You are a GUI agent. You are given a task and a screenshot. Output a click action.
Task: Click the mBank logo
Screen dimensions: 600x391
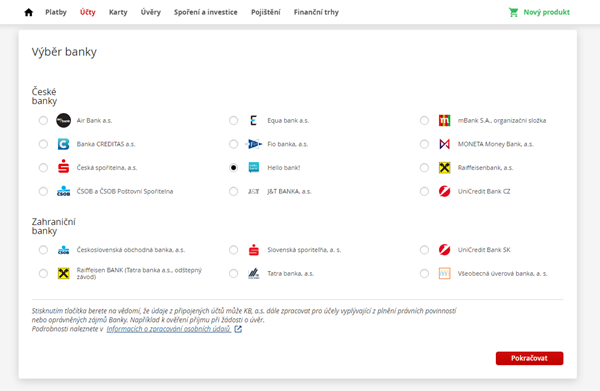tap(444, 121)
